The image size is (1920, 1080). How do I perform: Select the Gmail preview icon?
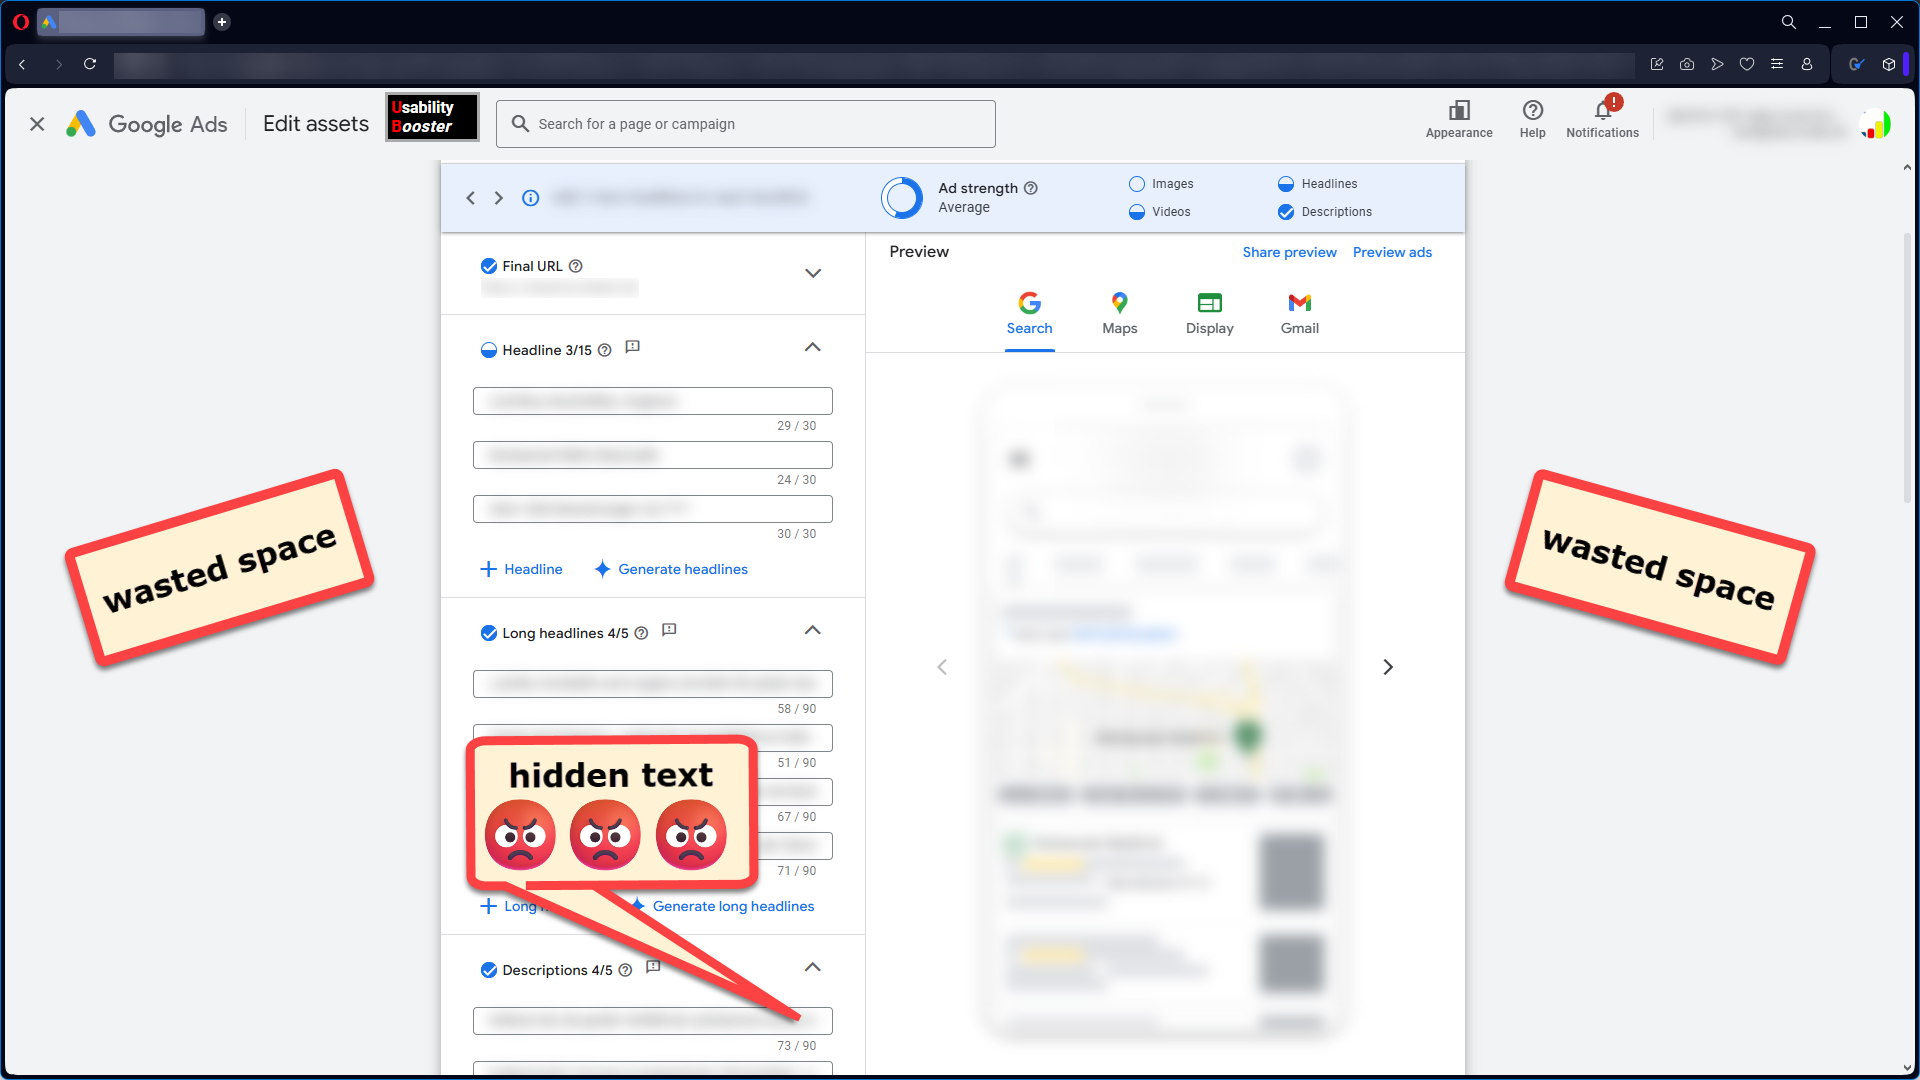[1299, 313]
